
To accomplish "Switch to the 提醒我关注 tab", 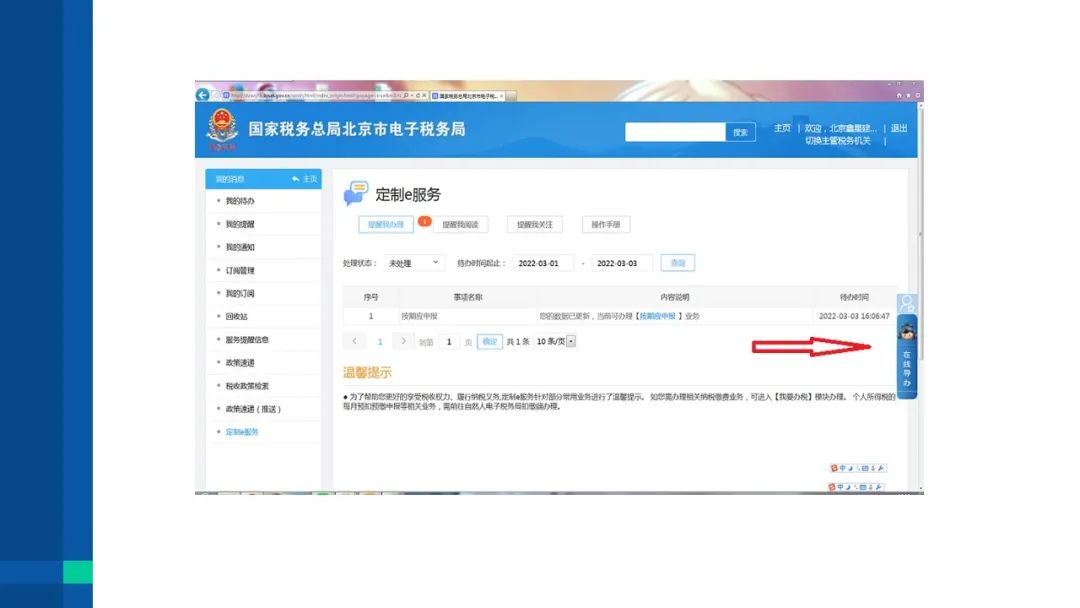I will [x=534, y=224].
